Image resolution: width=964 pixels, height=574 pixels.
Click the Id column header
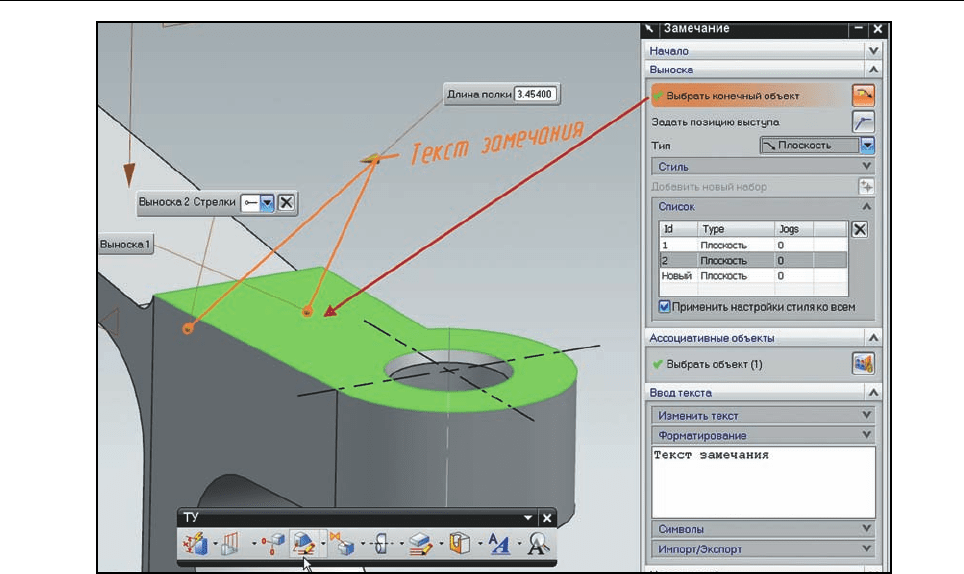click(678, 229)
